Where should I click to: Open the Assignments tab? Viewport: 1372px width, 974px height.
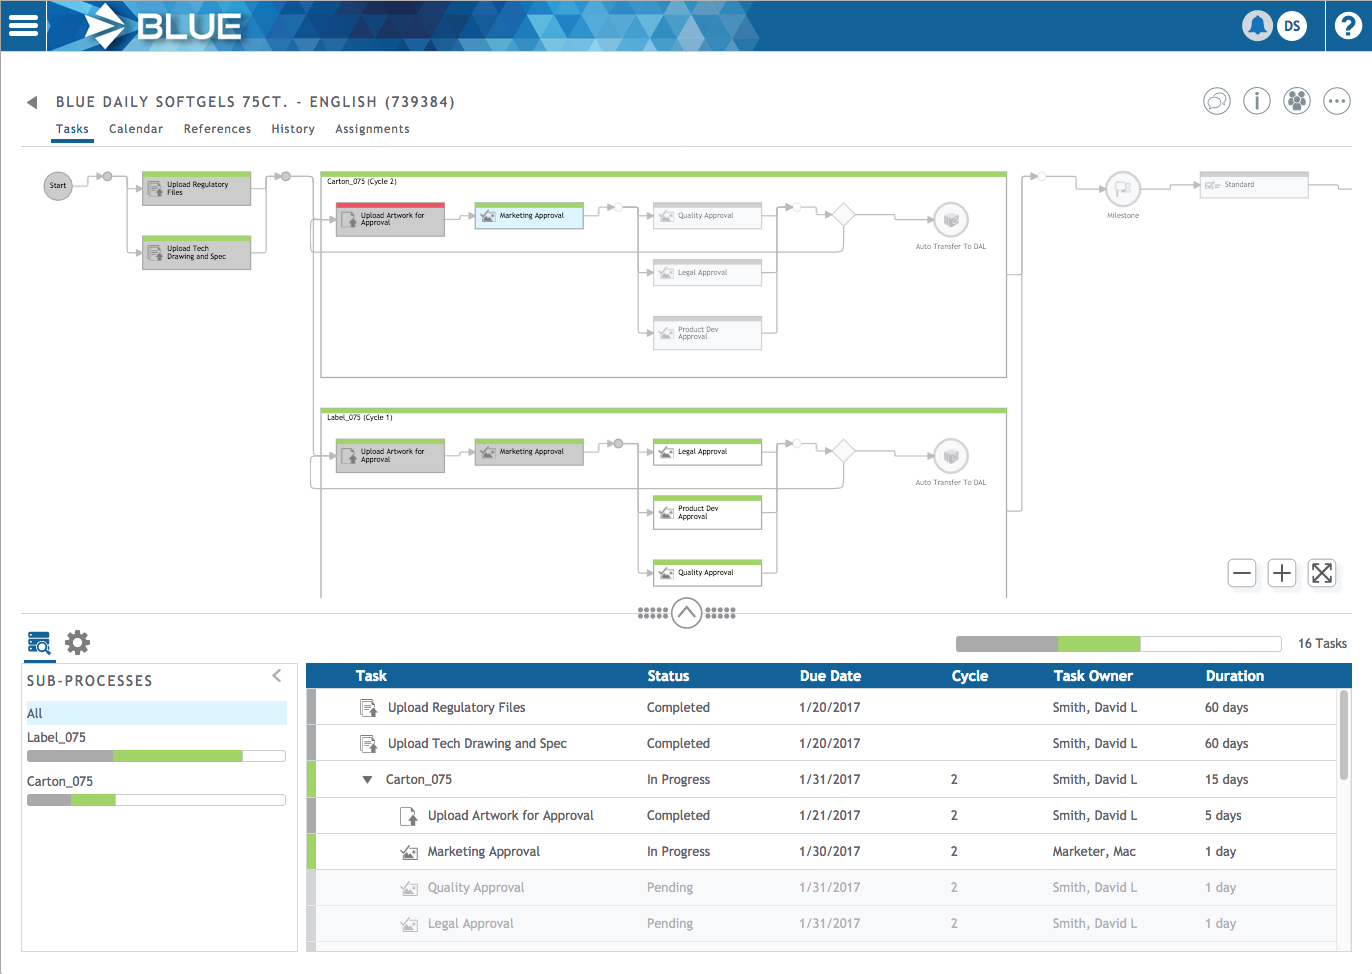coord(372,129)
